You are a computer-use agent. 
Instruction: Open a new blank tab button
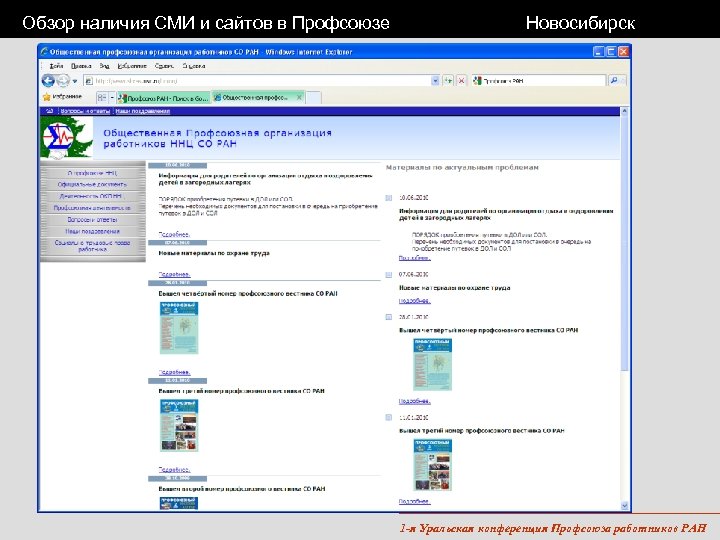click(x=314, y=97)
